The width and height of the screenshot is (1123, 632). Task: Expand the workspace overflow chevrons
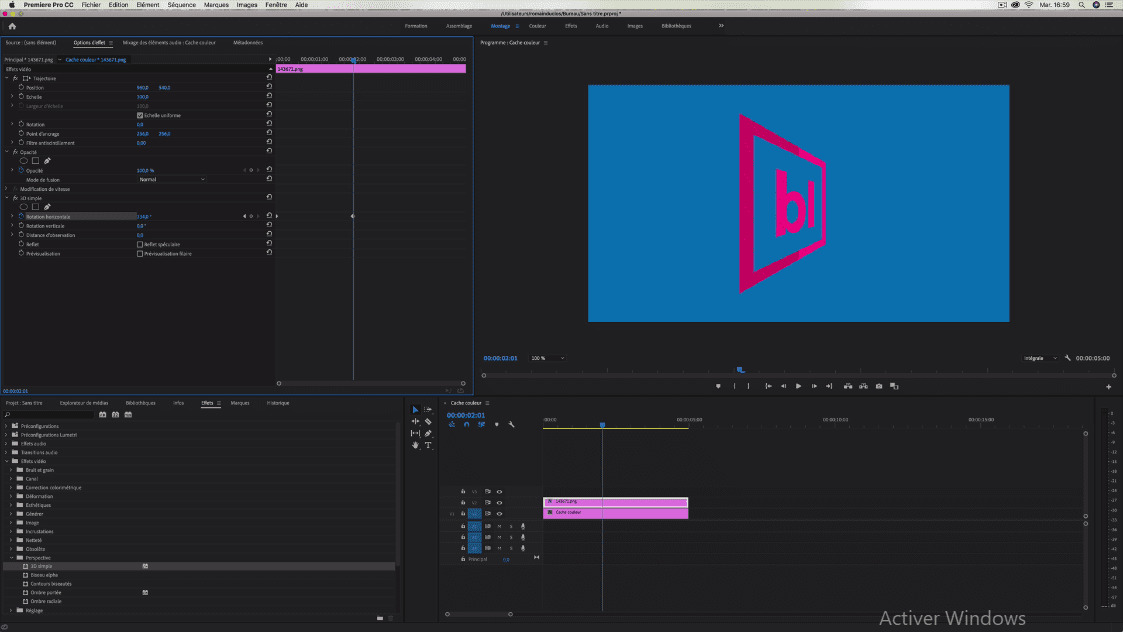pyautogui.click(x=721, y=26)
